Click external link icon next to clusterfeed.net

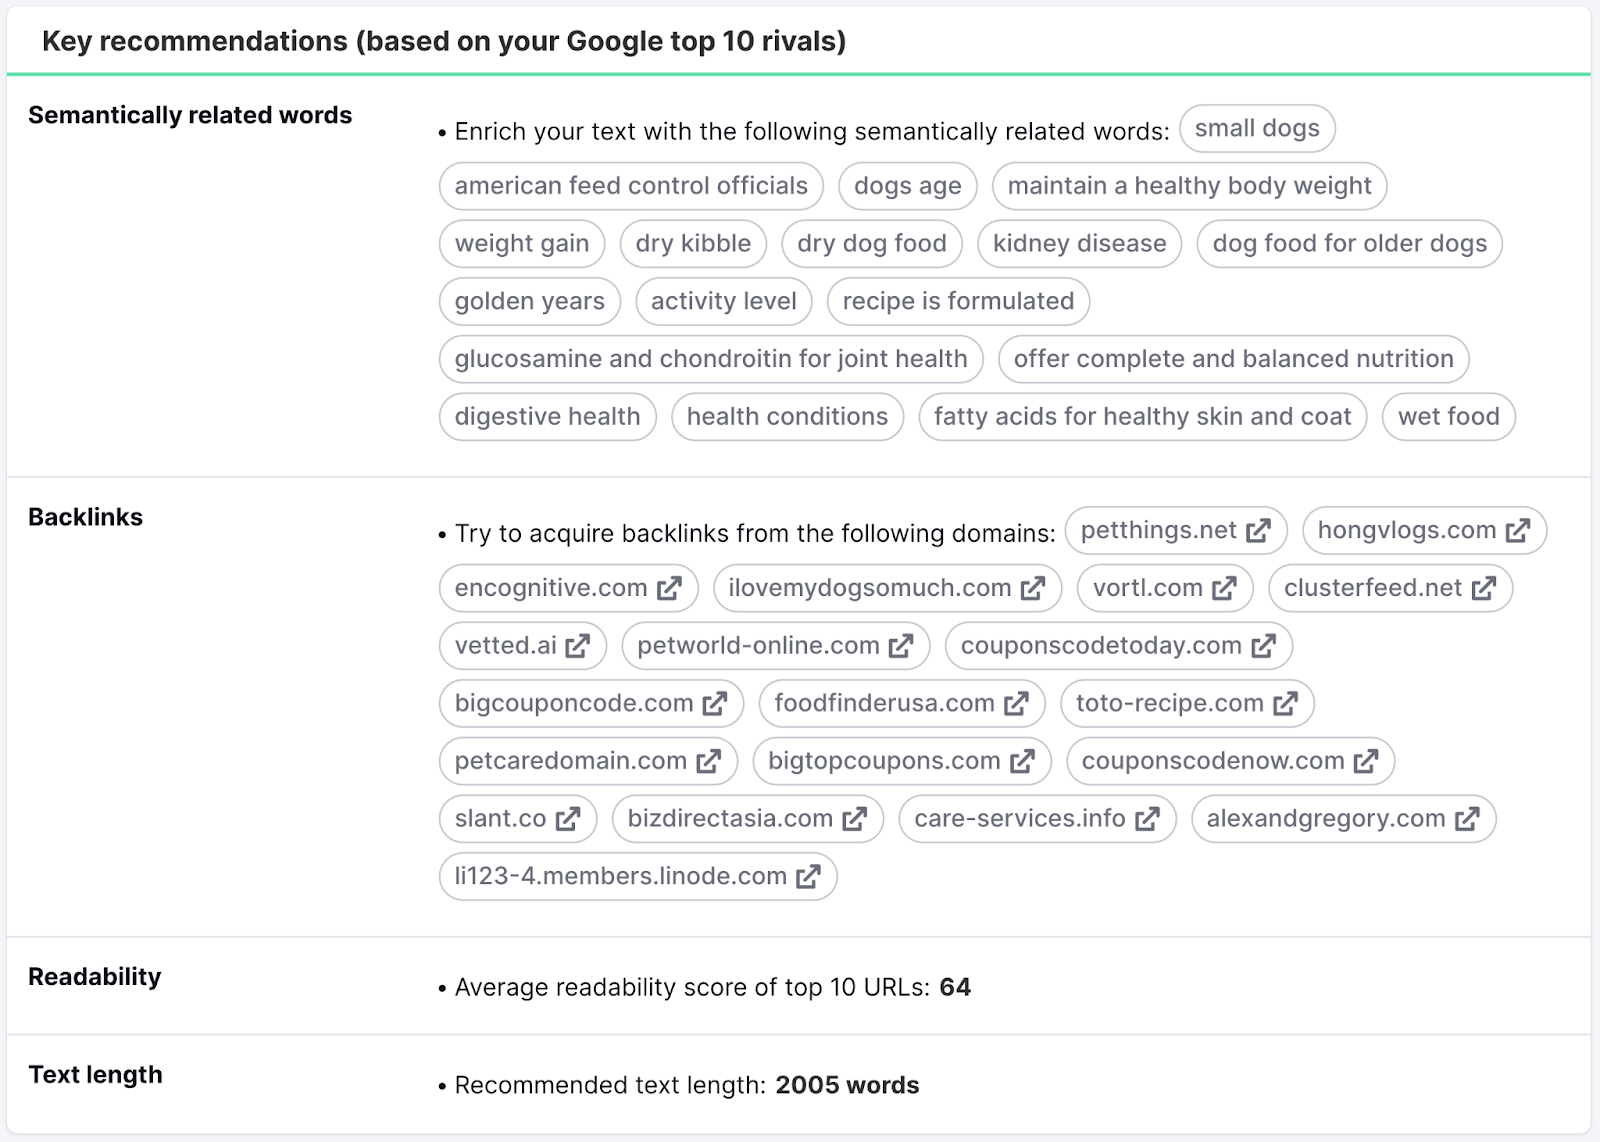click(1484, 588)
